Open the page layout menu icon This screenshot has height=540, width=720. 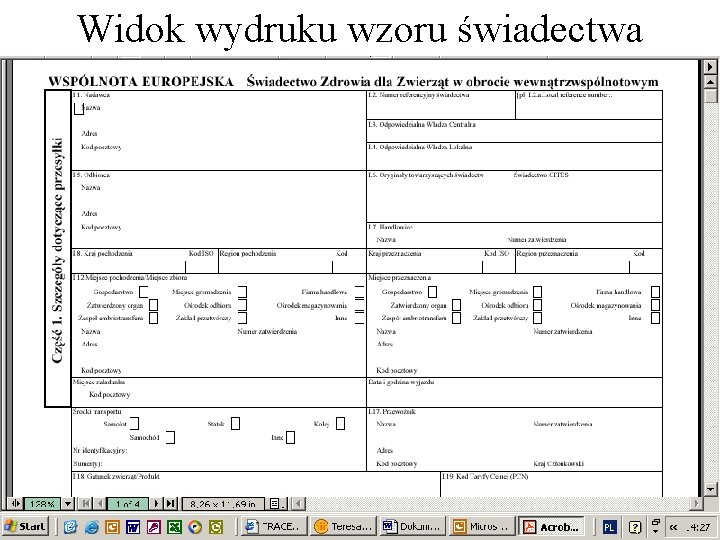276,504
